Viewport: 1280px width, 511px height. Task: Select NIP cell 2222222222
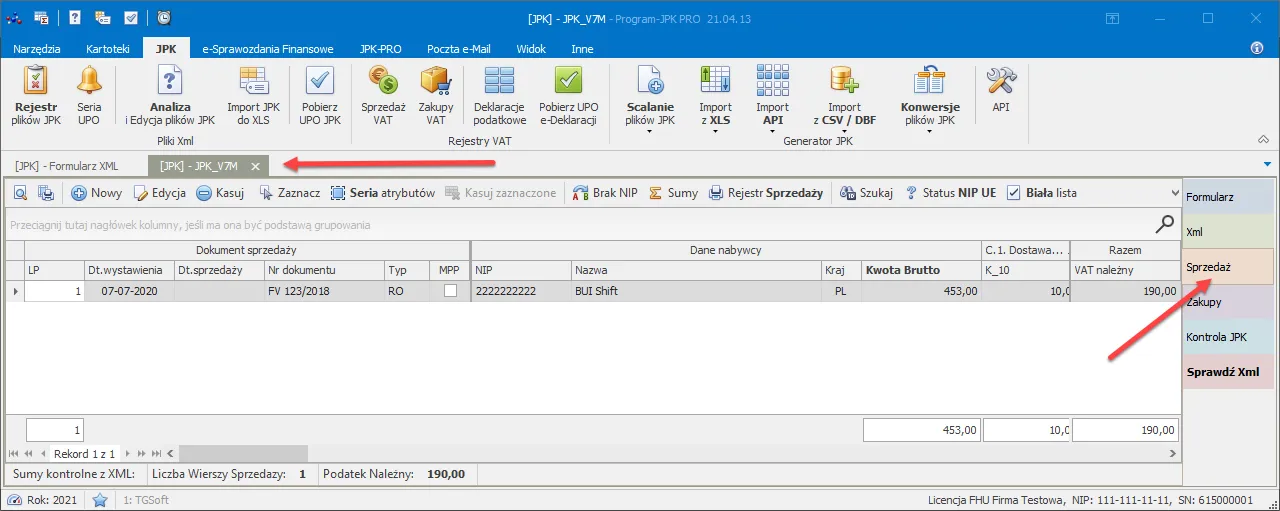click(521, 291)
